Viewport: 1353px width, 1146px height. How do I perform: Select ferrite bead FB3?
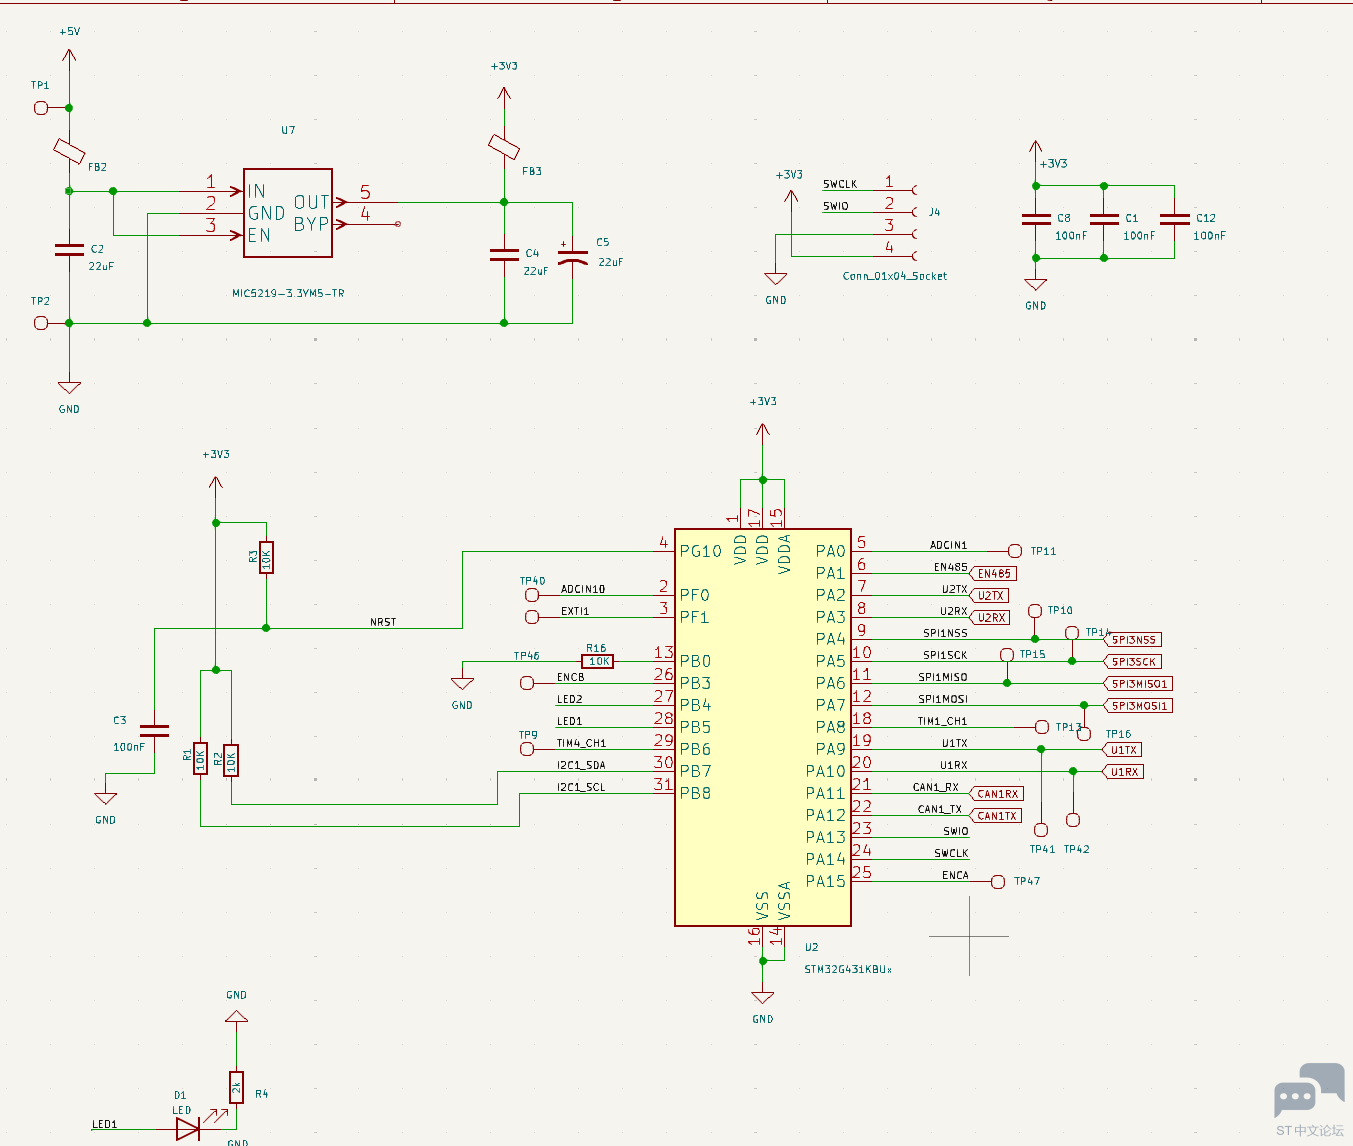pos(504,146)
